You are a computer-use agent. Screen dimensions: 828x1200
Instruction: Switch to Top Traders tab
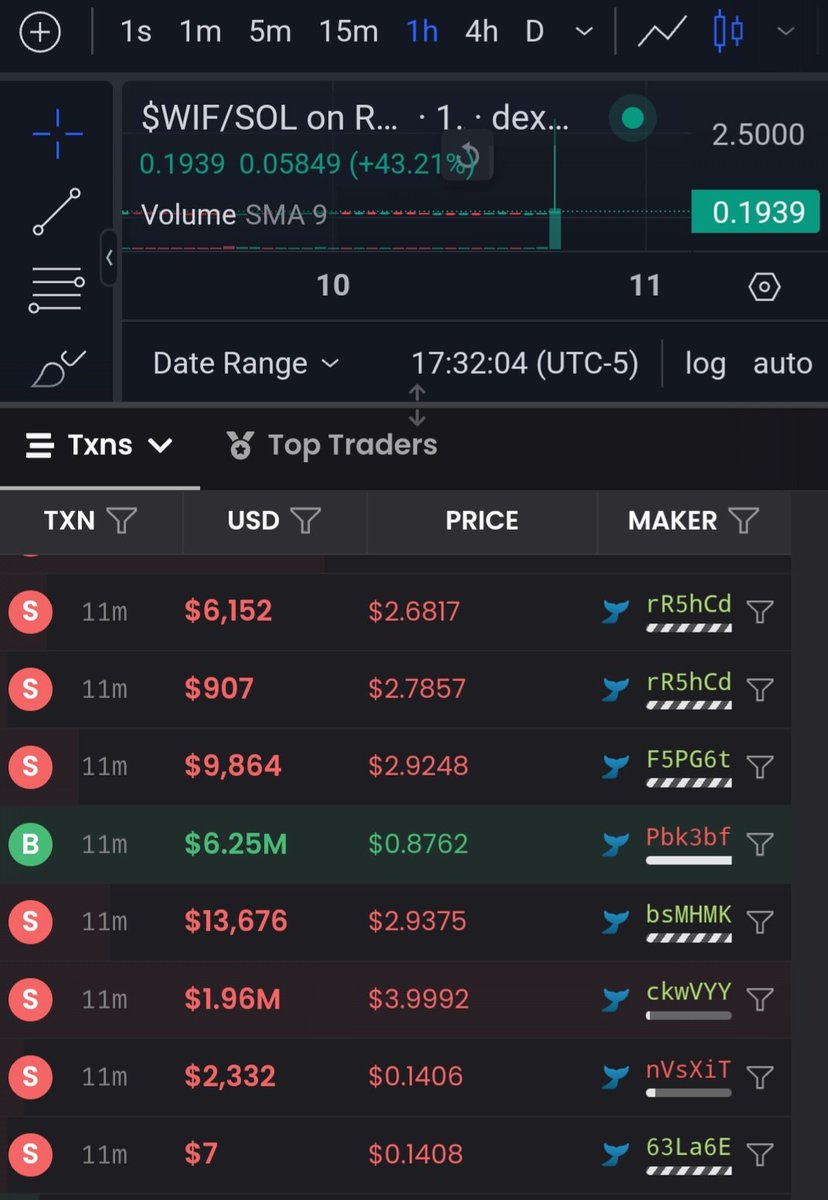click(331, 445)
